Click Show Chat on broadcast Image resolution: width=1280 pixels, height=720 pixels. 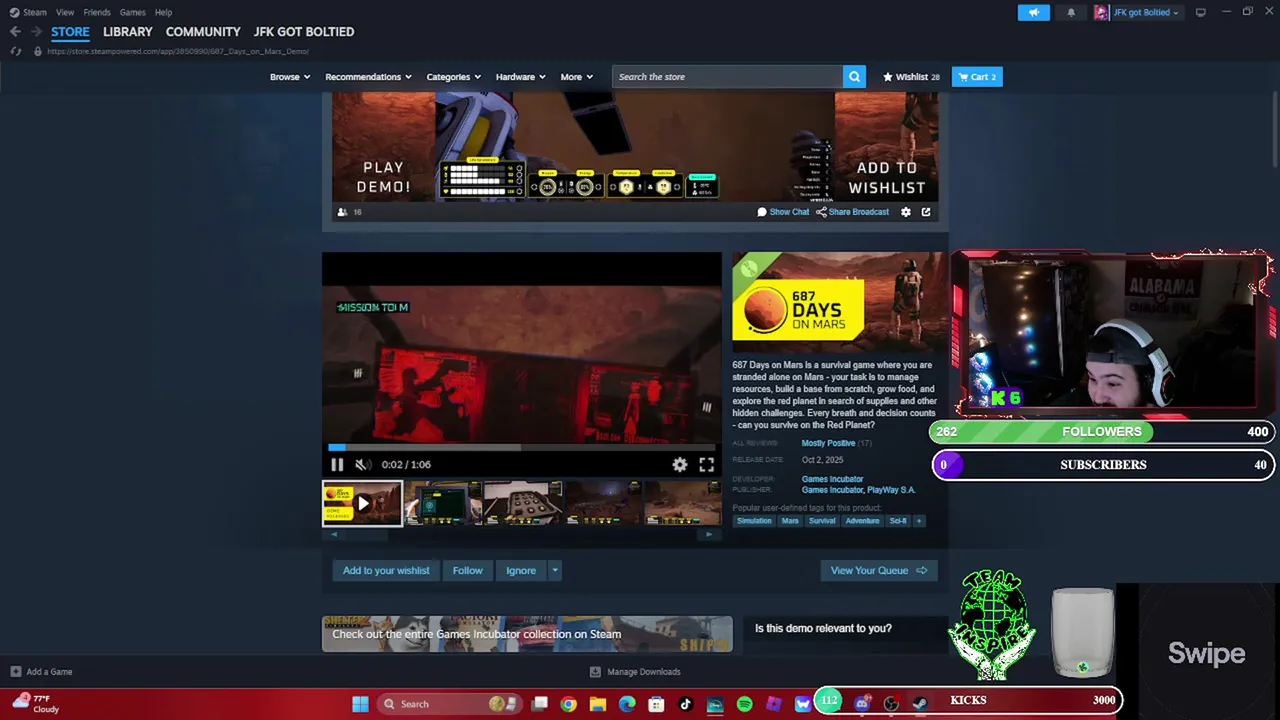(783, 212)
